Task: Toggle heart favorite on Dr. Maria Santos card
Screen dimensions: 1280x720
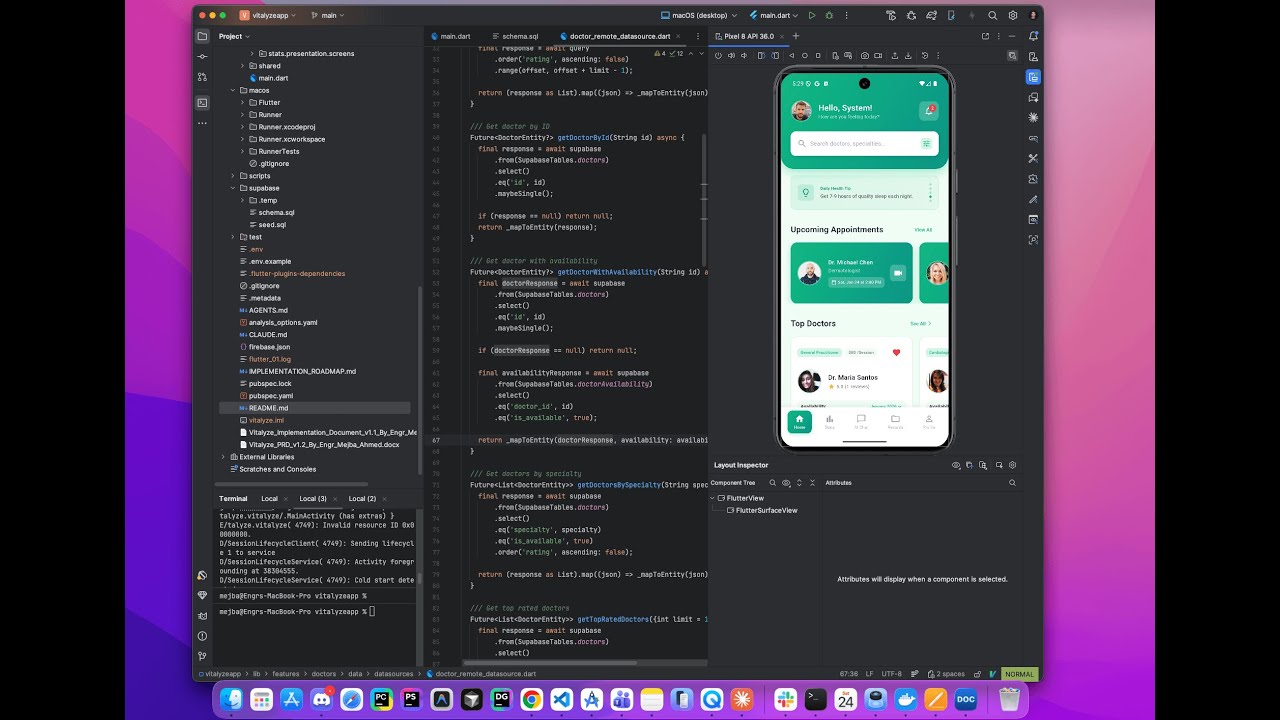Action: pyautogui.click(x=896, y=352)
